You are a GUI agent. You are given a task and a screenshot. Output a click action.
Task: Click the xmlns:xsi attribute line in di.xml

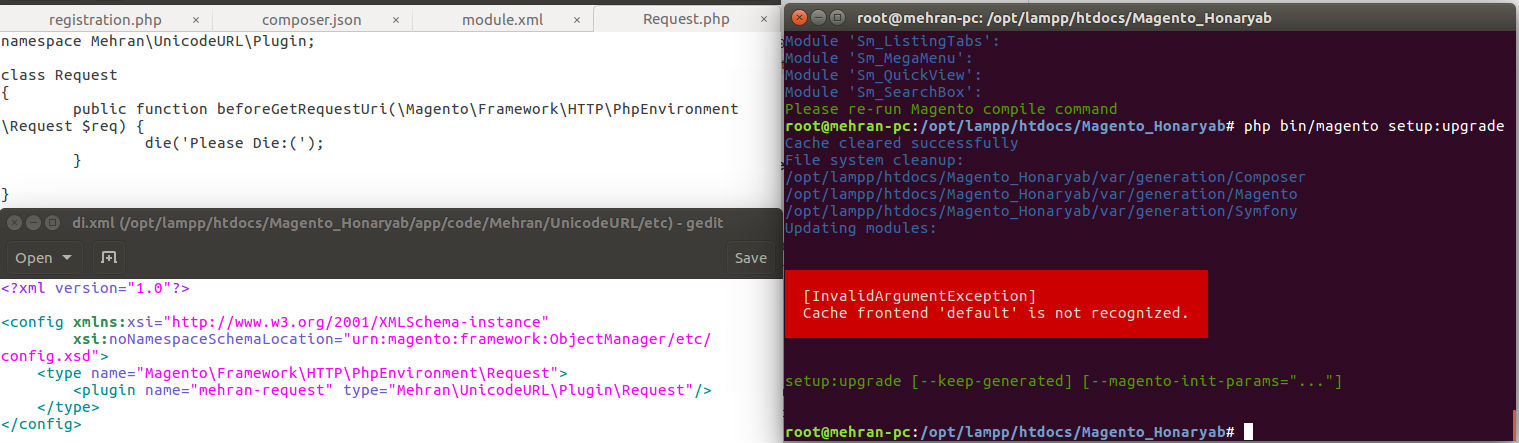pos(275,322)
